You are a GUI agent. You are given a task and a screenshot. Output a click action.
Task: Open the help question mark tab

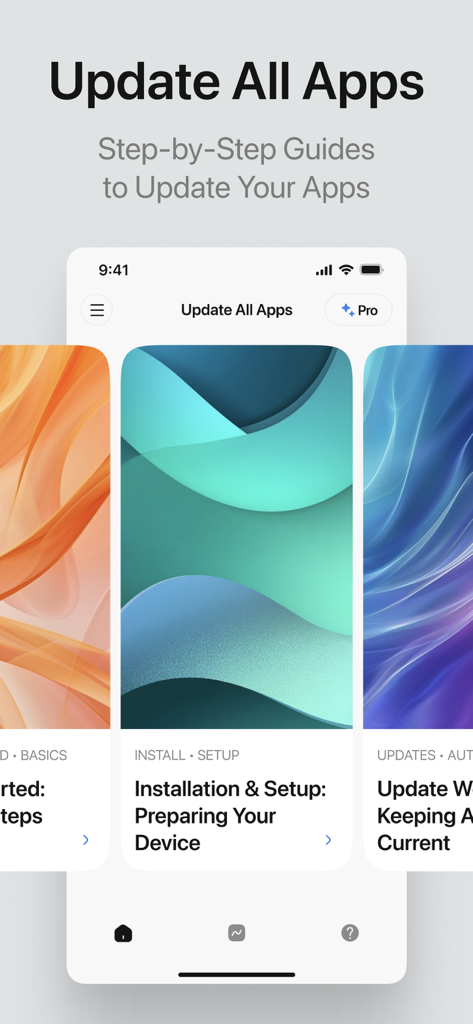(x=350, y=933)
